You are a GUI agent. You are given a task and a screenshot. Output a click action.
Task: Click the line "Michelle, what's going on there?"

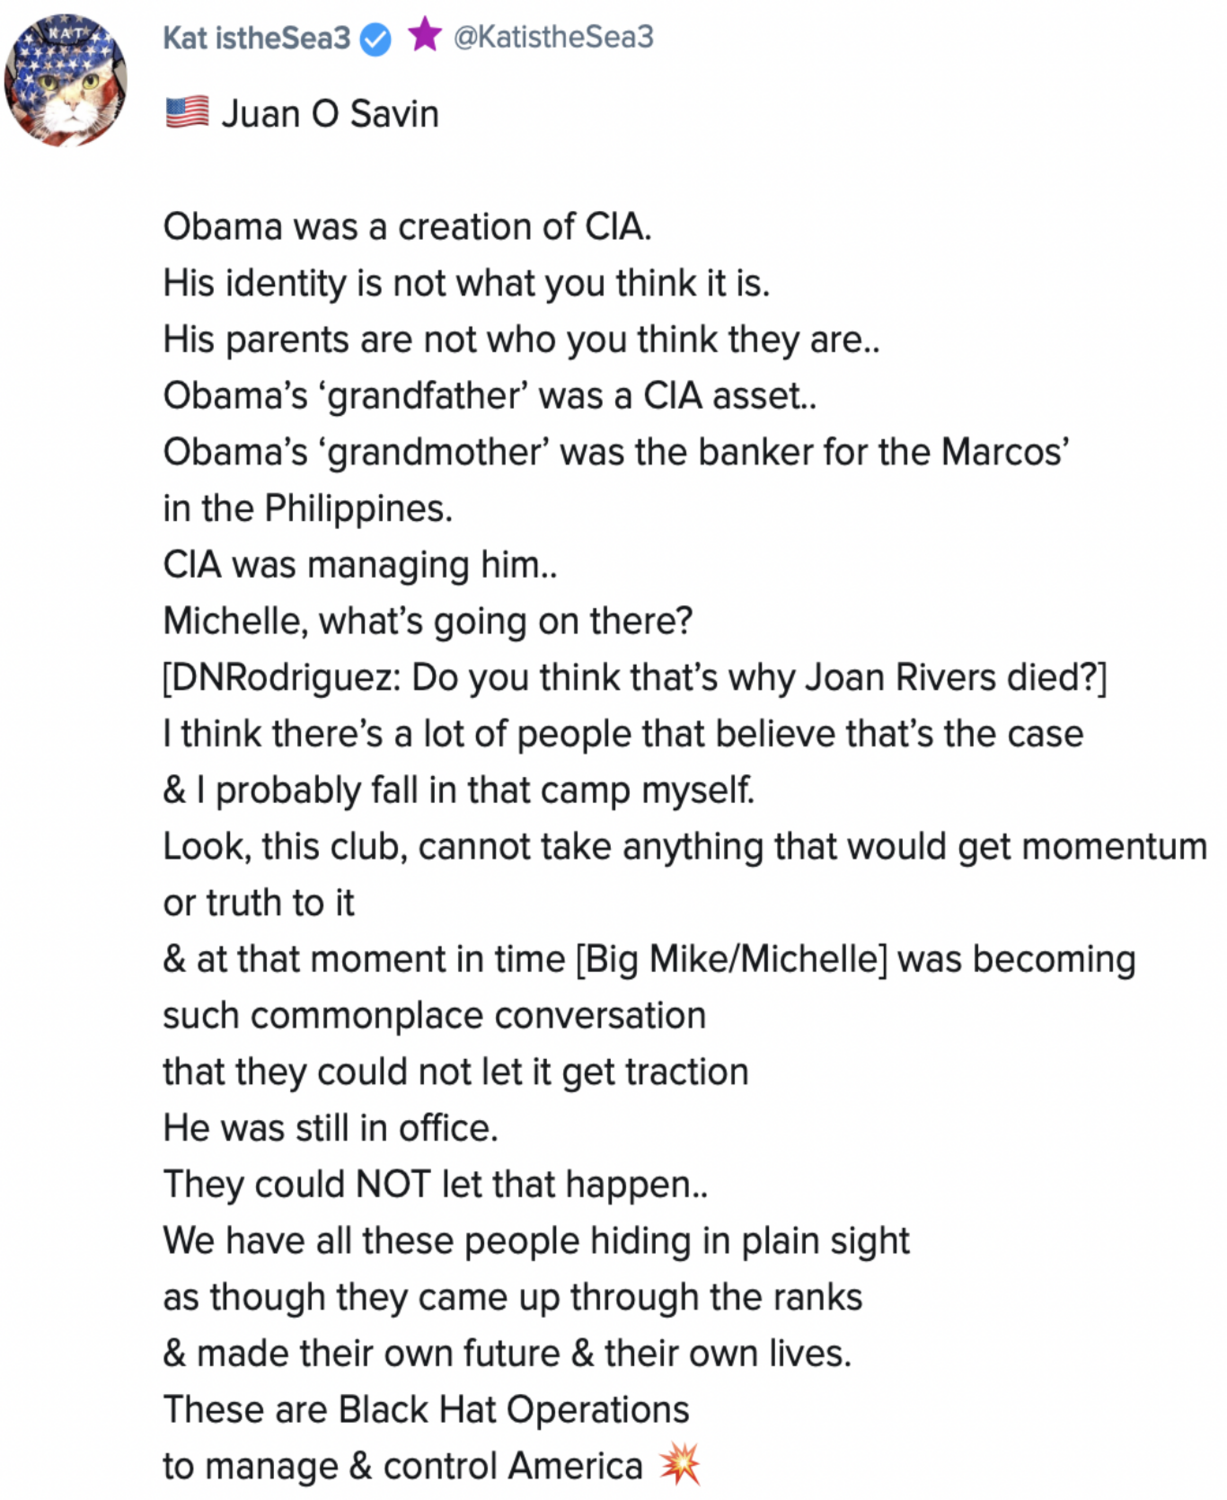427,621
